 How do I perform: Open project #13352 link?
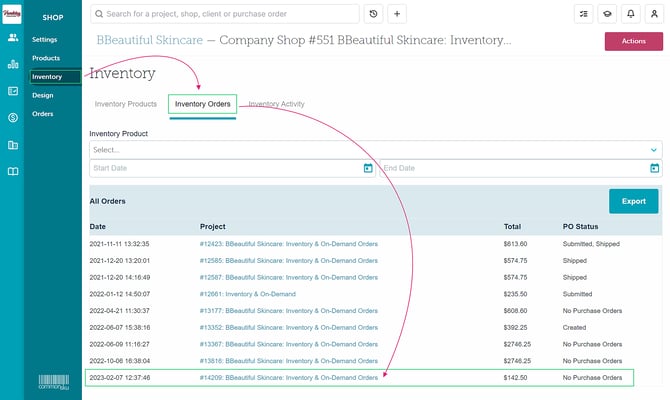[x=289, y=328]
